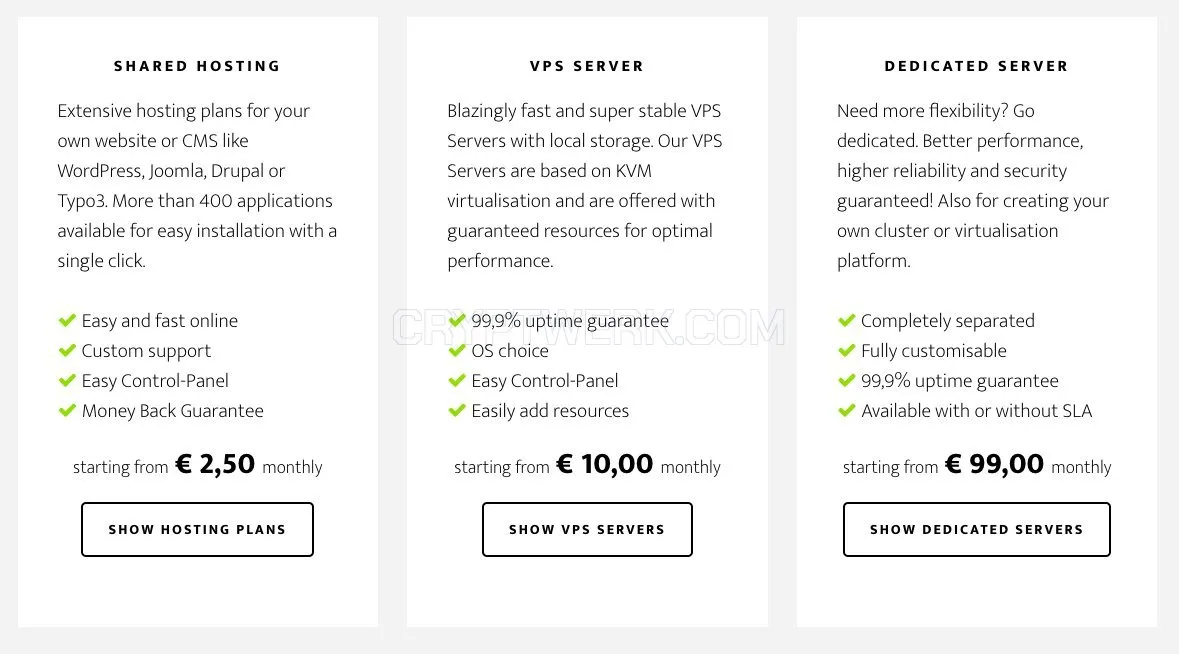This screenshot has height=654, width=1179.
Task: Click the Blazingly fast VPS description paragraph
Action: pos(585,186)
